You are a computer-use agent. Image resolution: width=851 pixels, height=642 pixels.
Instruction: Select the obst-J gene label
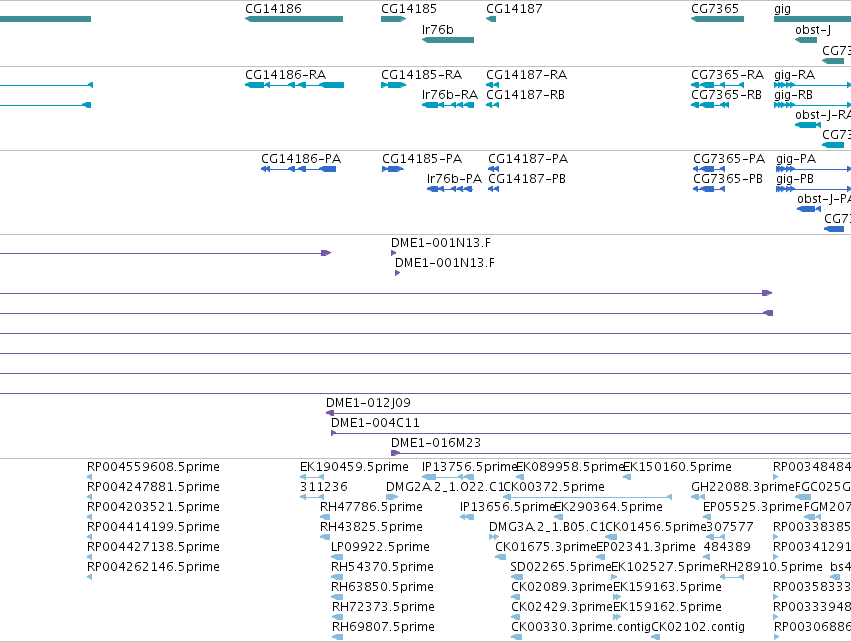click(x=812, y=30)
